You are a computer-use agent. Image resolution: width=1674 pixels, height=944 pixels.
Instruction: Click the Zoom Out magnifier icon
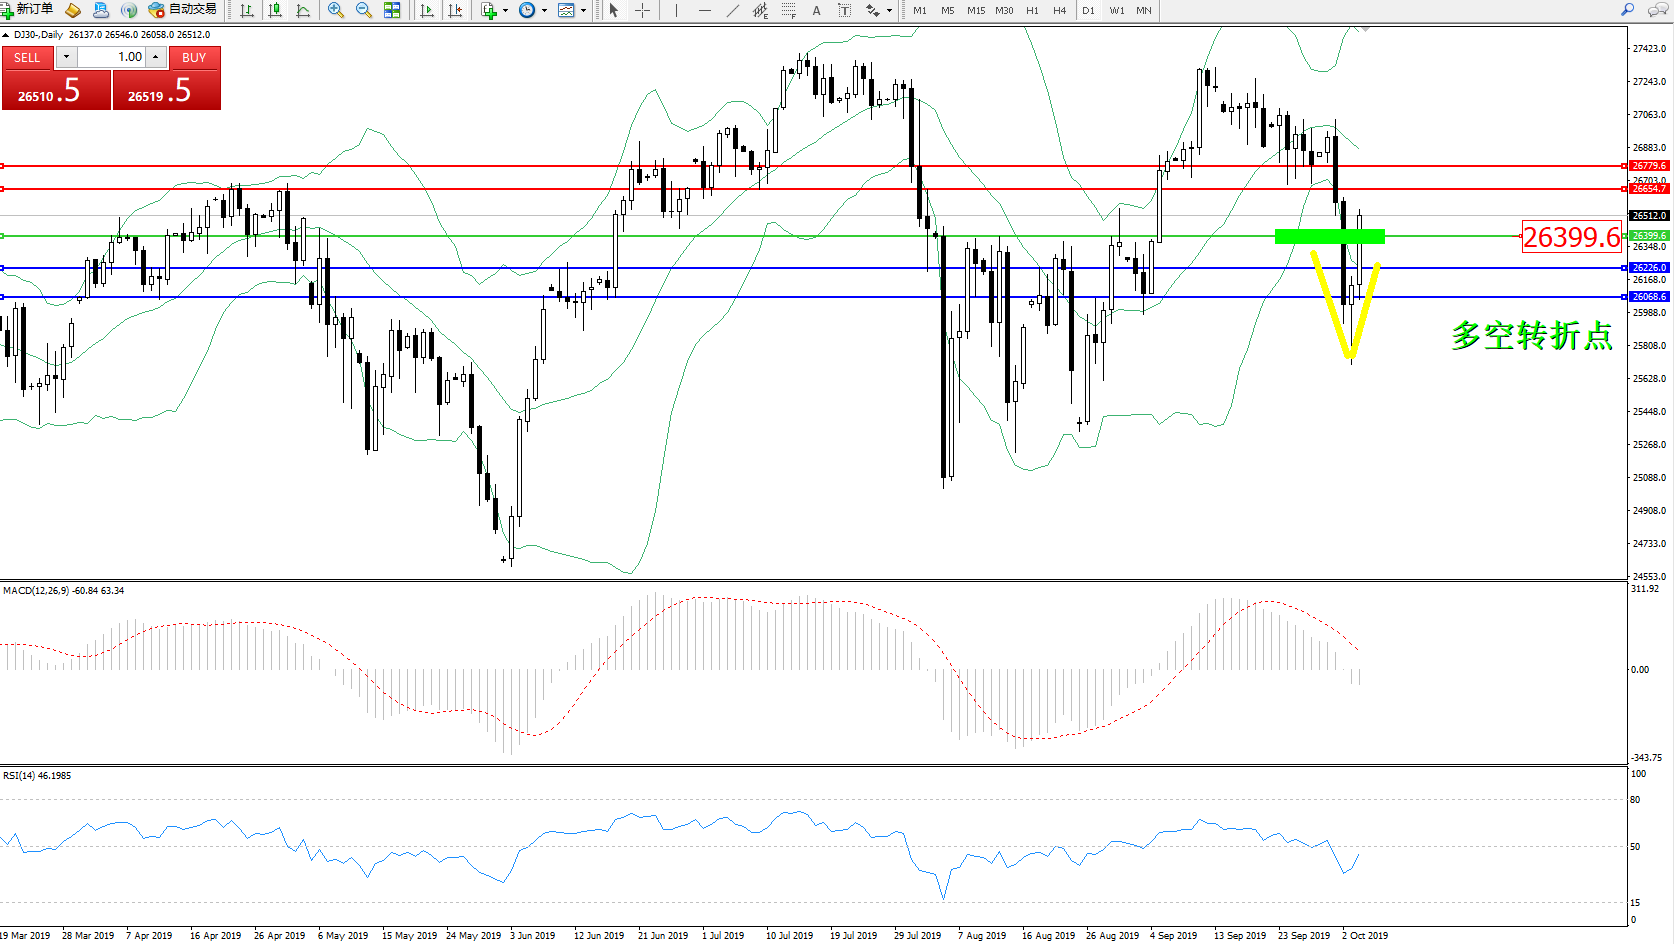click(364, 10)
